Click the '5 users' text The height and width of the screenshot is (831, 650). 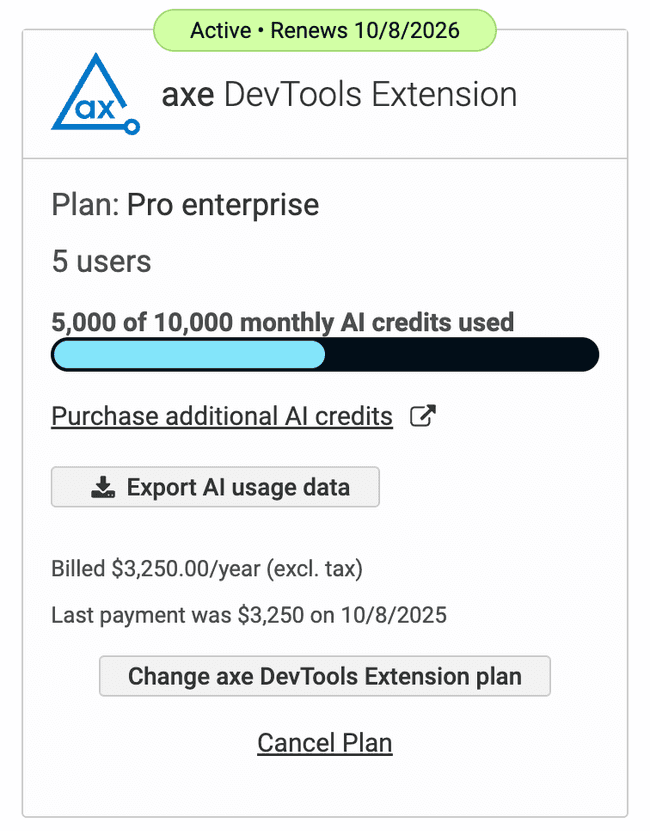(x=100, y=262)
